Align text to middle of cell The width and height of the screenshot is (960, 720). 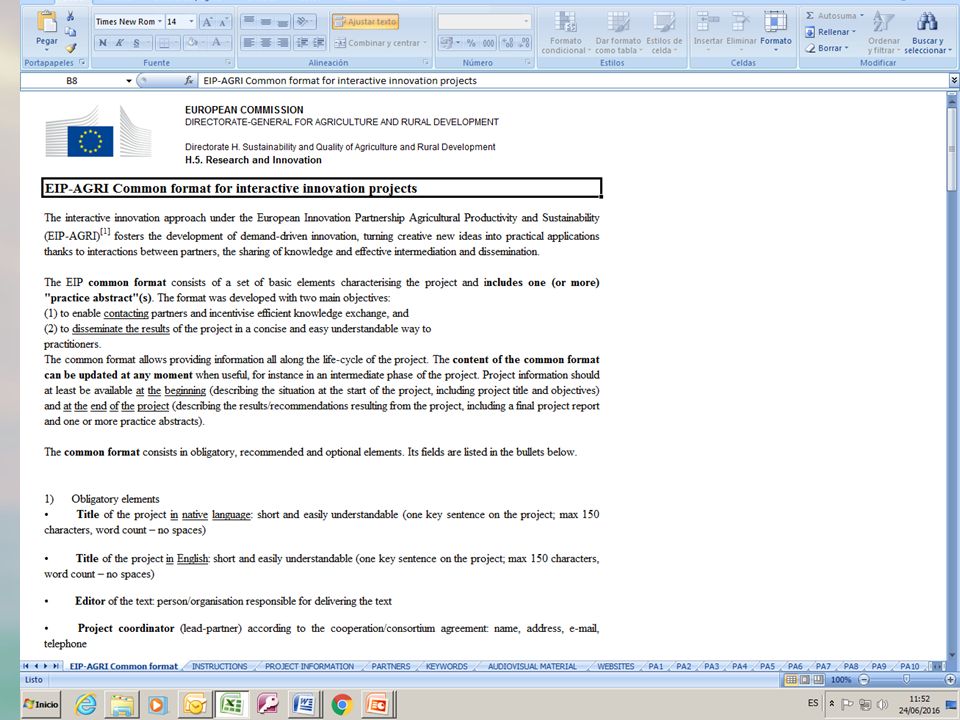[266, 22]
